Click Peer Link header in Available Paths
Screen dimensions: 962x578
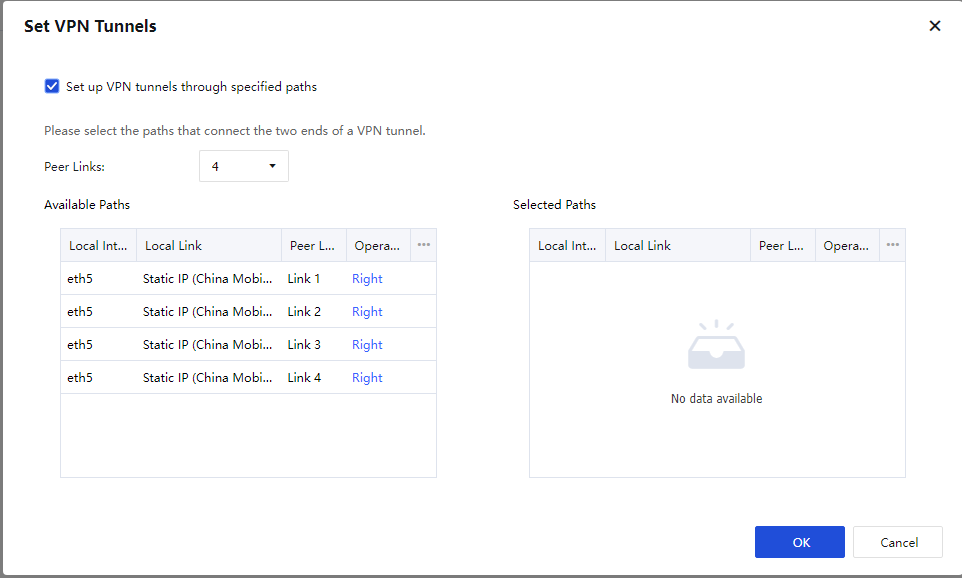coord(313,246)
